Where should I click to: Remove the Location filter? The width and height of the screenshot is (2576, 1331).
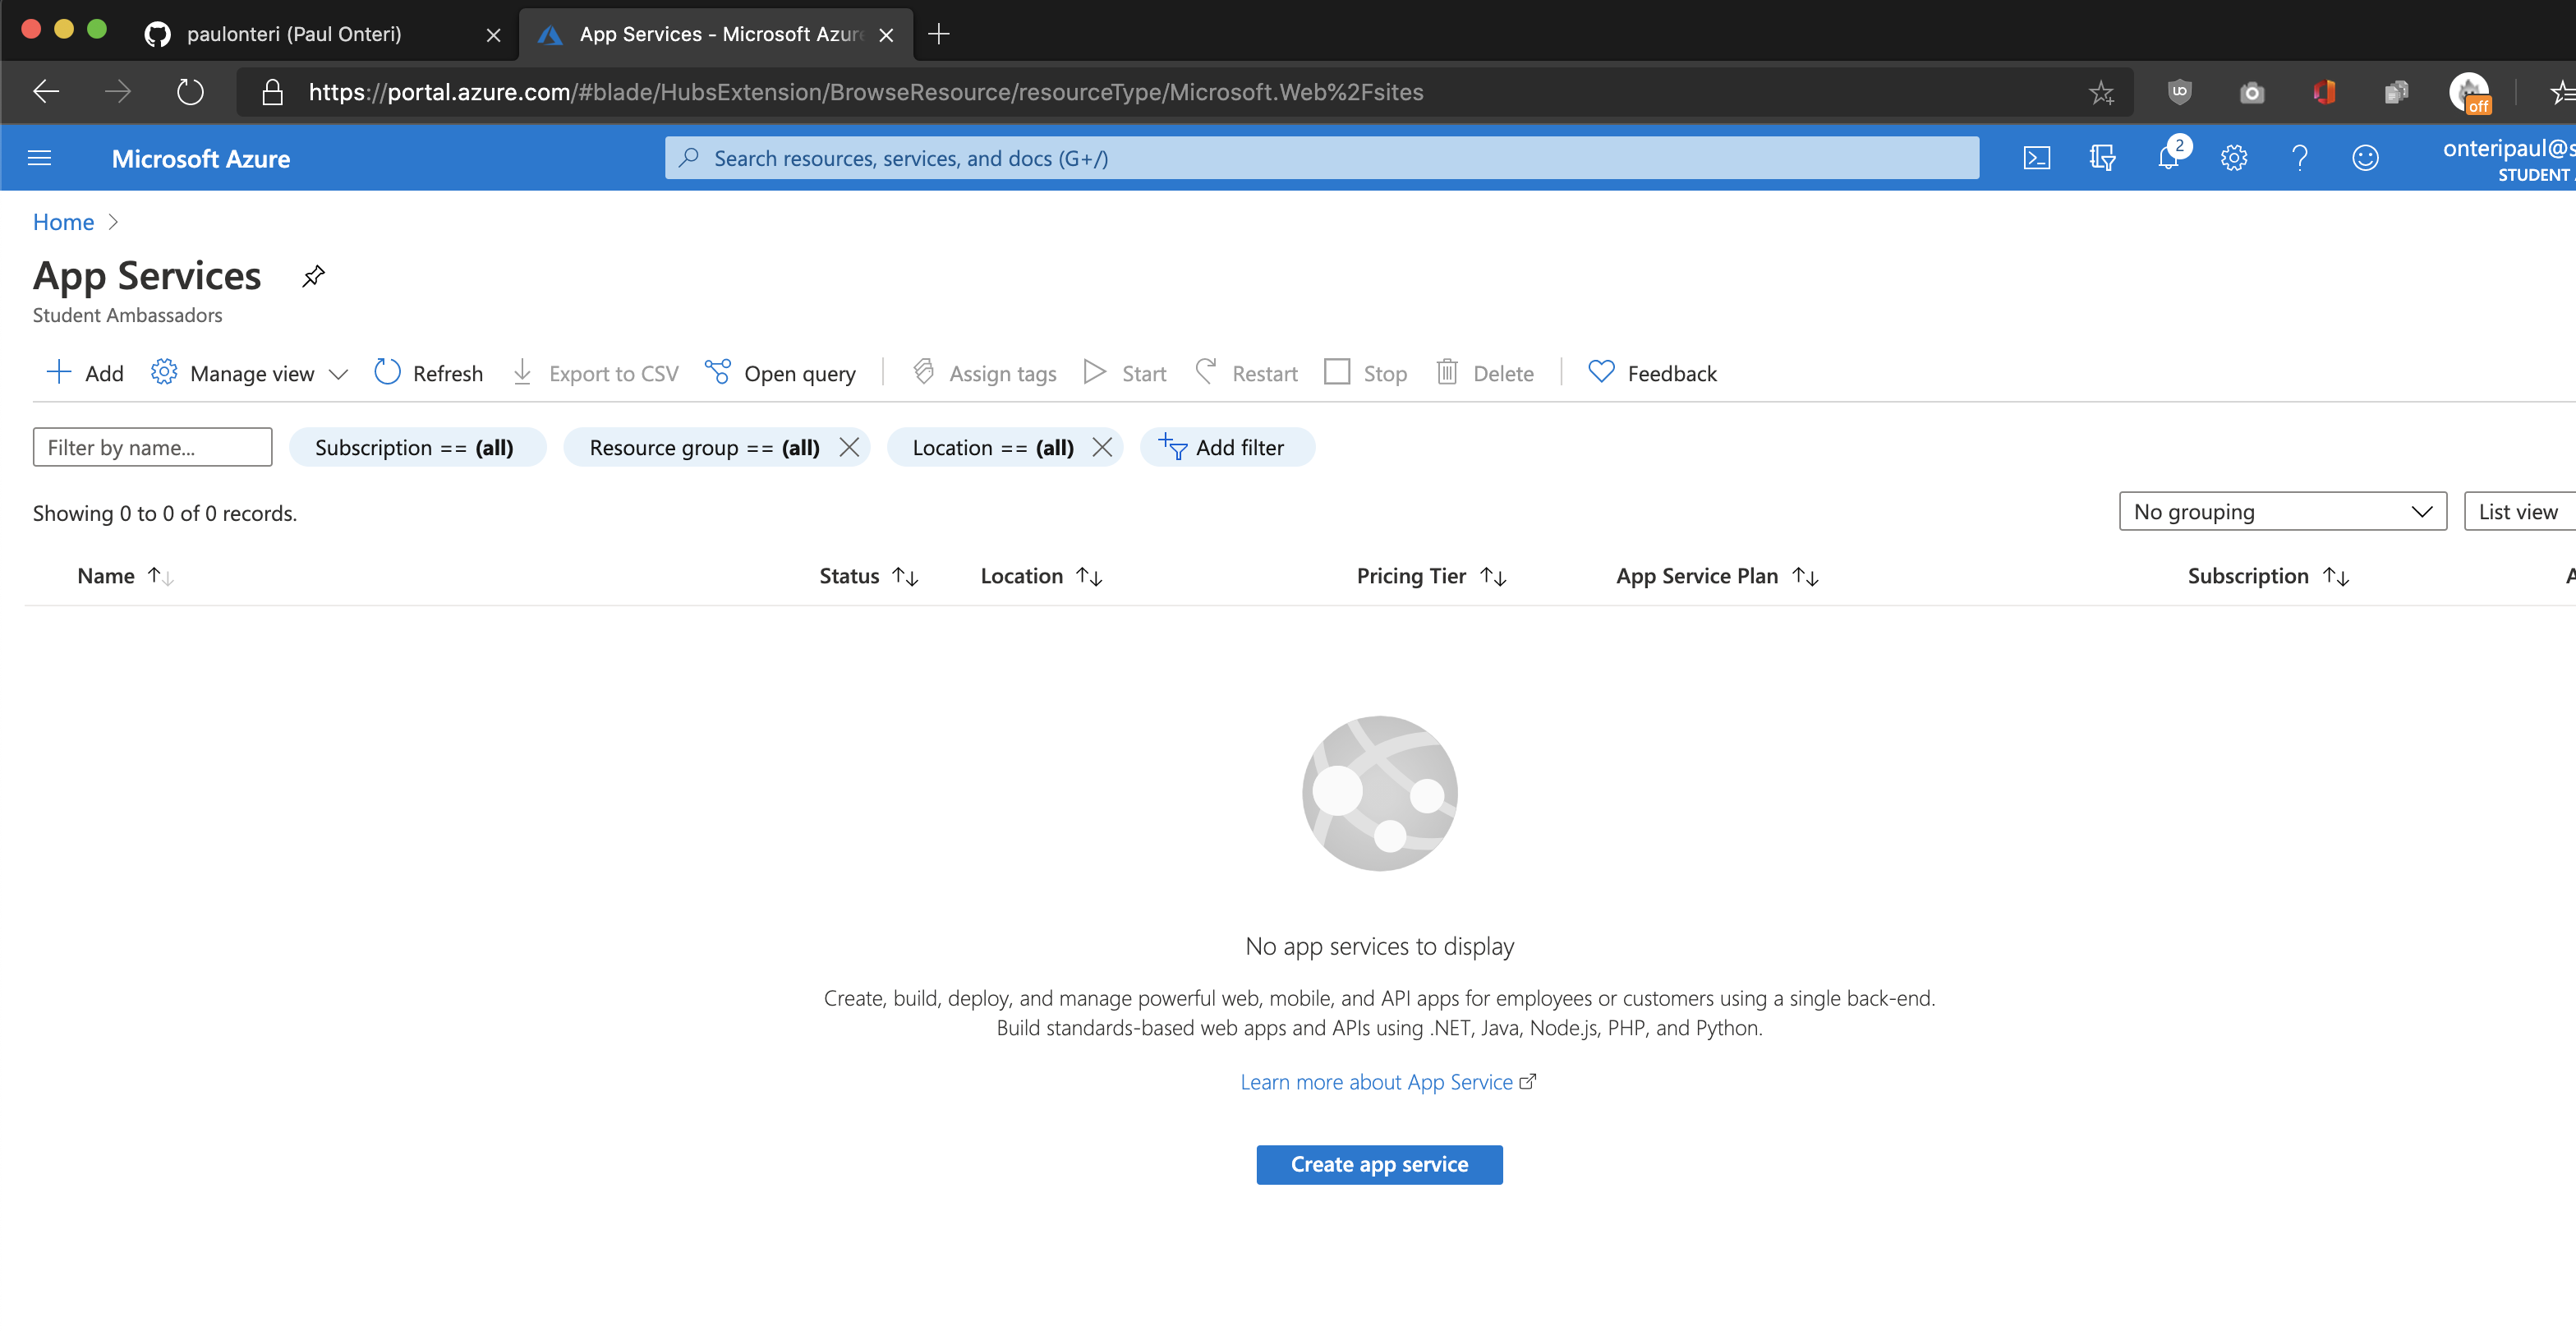1102,447
